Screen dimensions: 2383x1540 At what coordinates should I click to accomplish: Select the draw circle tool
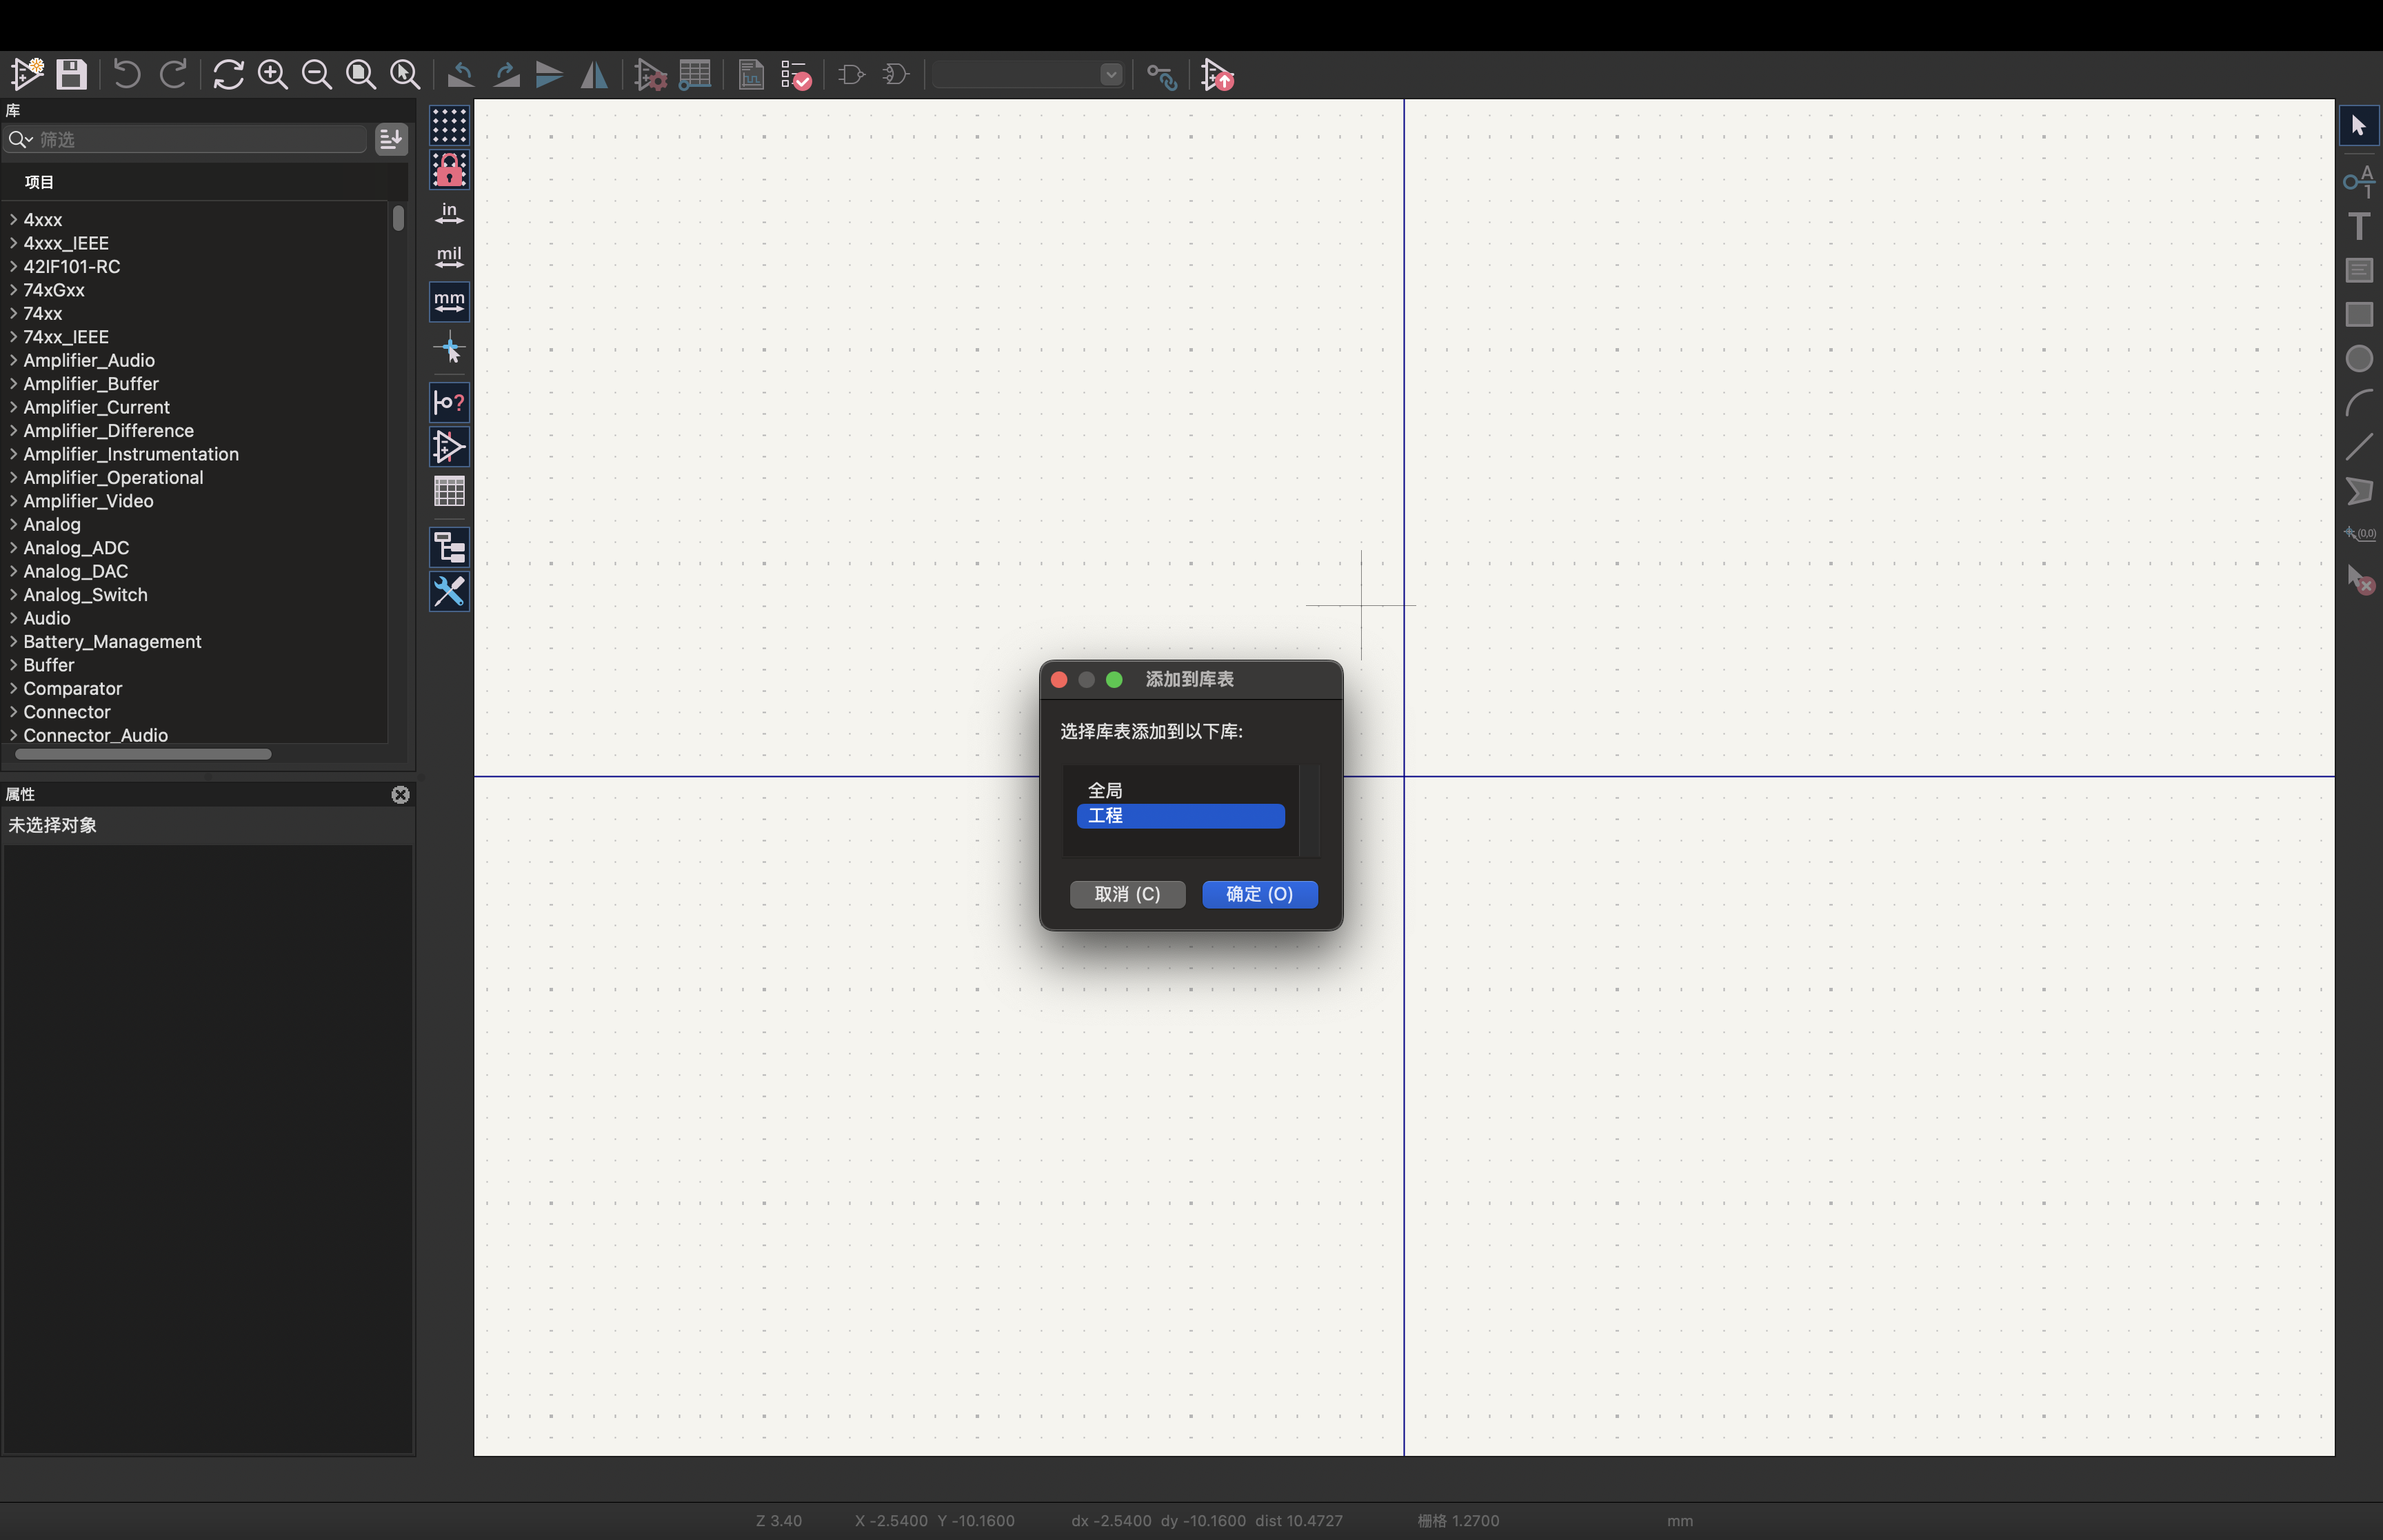click(x=2359, y=358)
